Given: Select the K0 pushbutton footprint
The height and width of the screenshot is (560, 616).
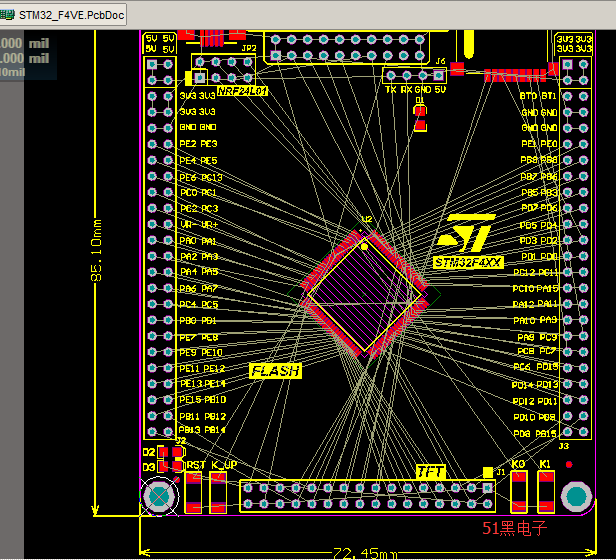Looking at the screenshot, I should (519, 492).
